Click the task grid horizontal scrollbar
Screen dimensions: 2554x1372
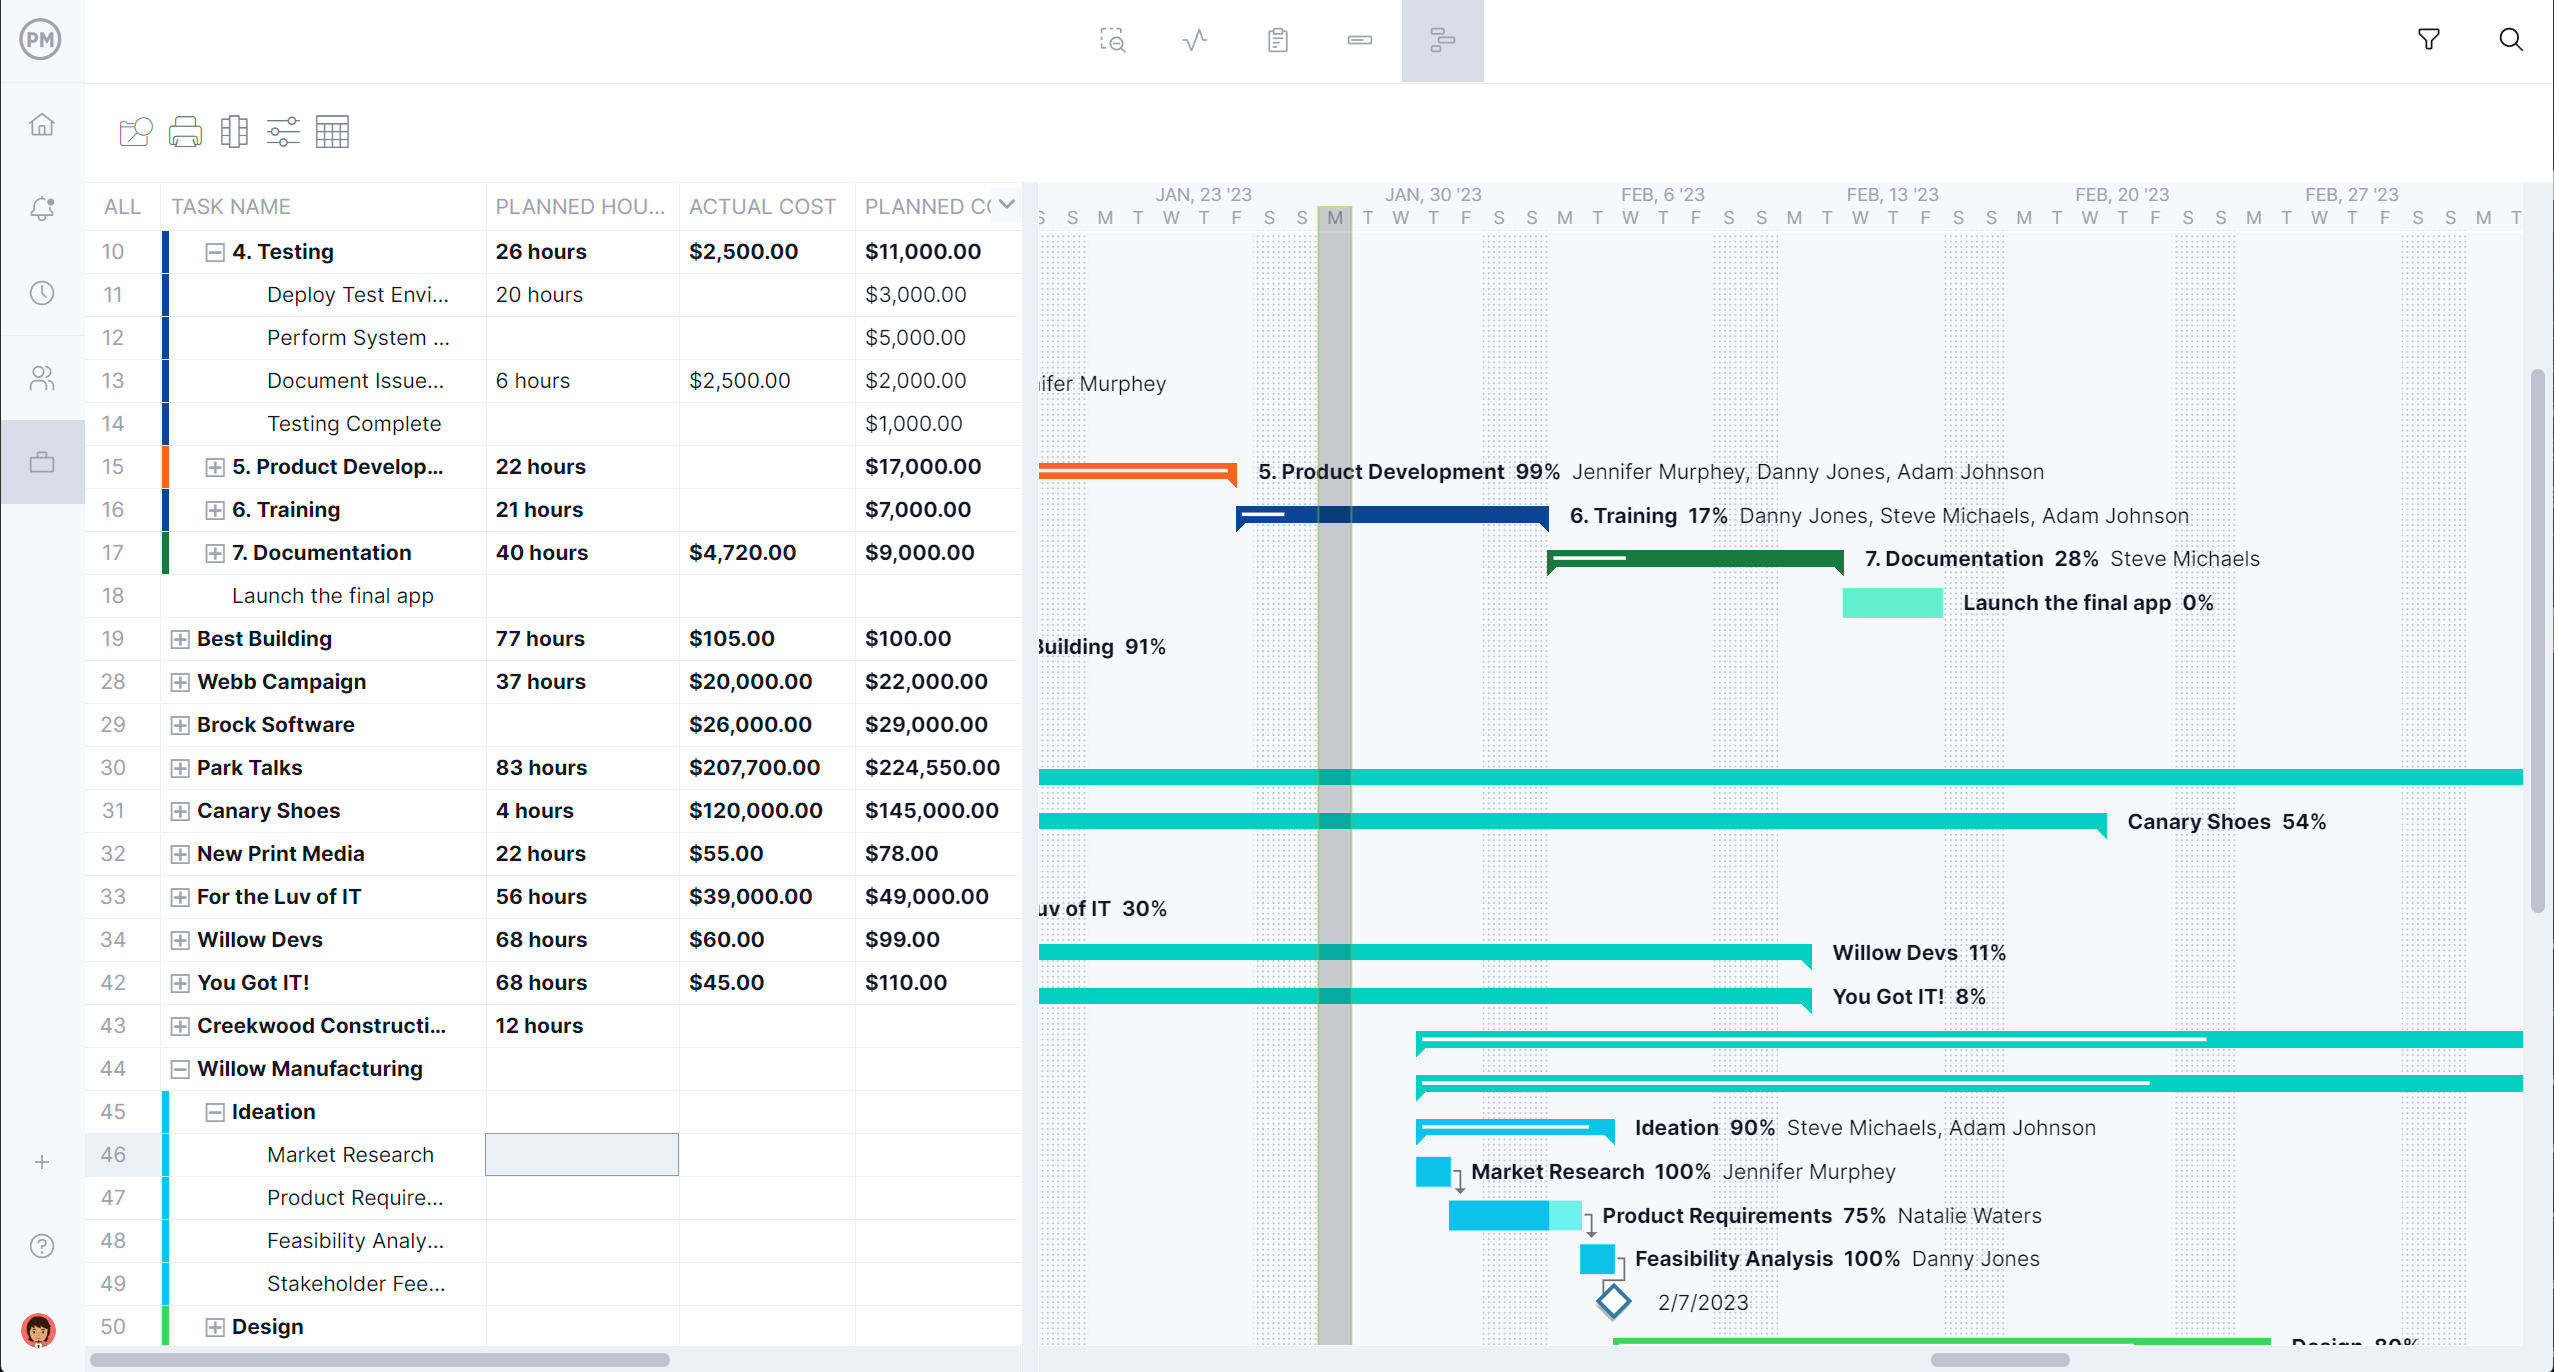click(x=380, y=1360)
